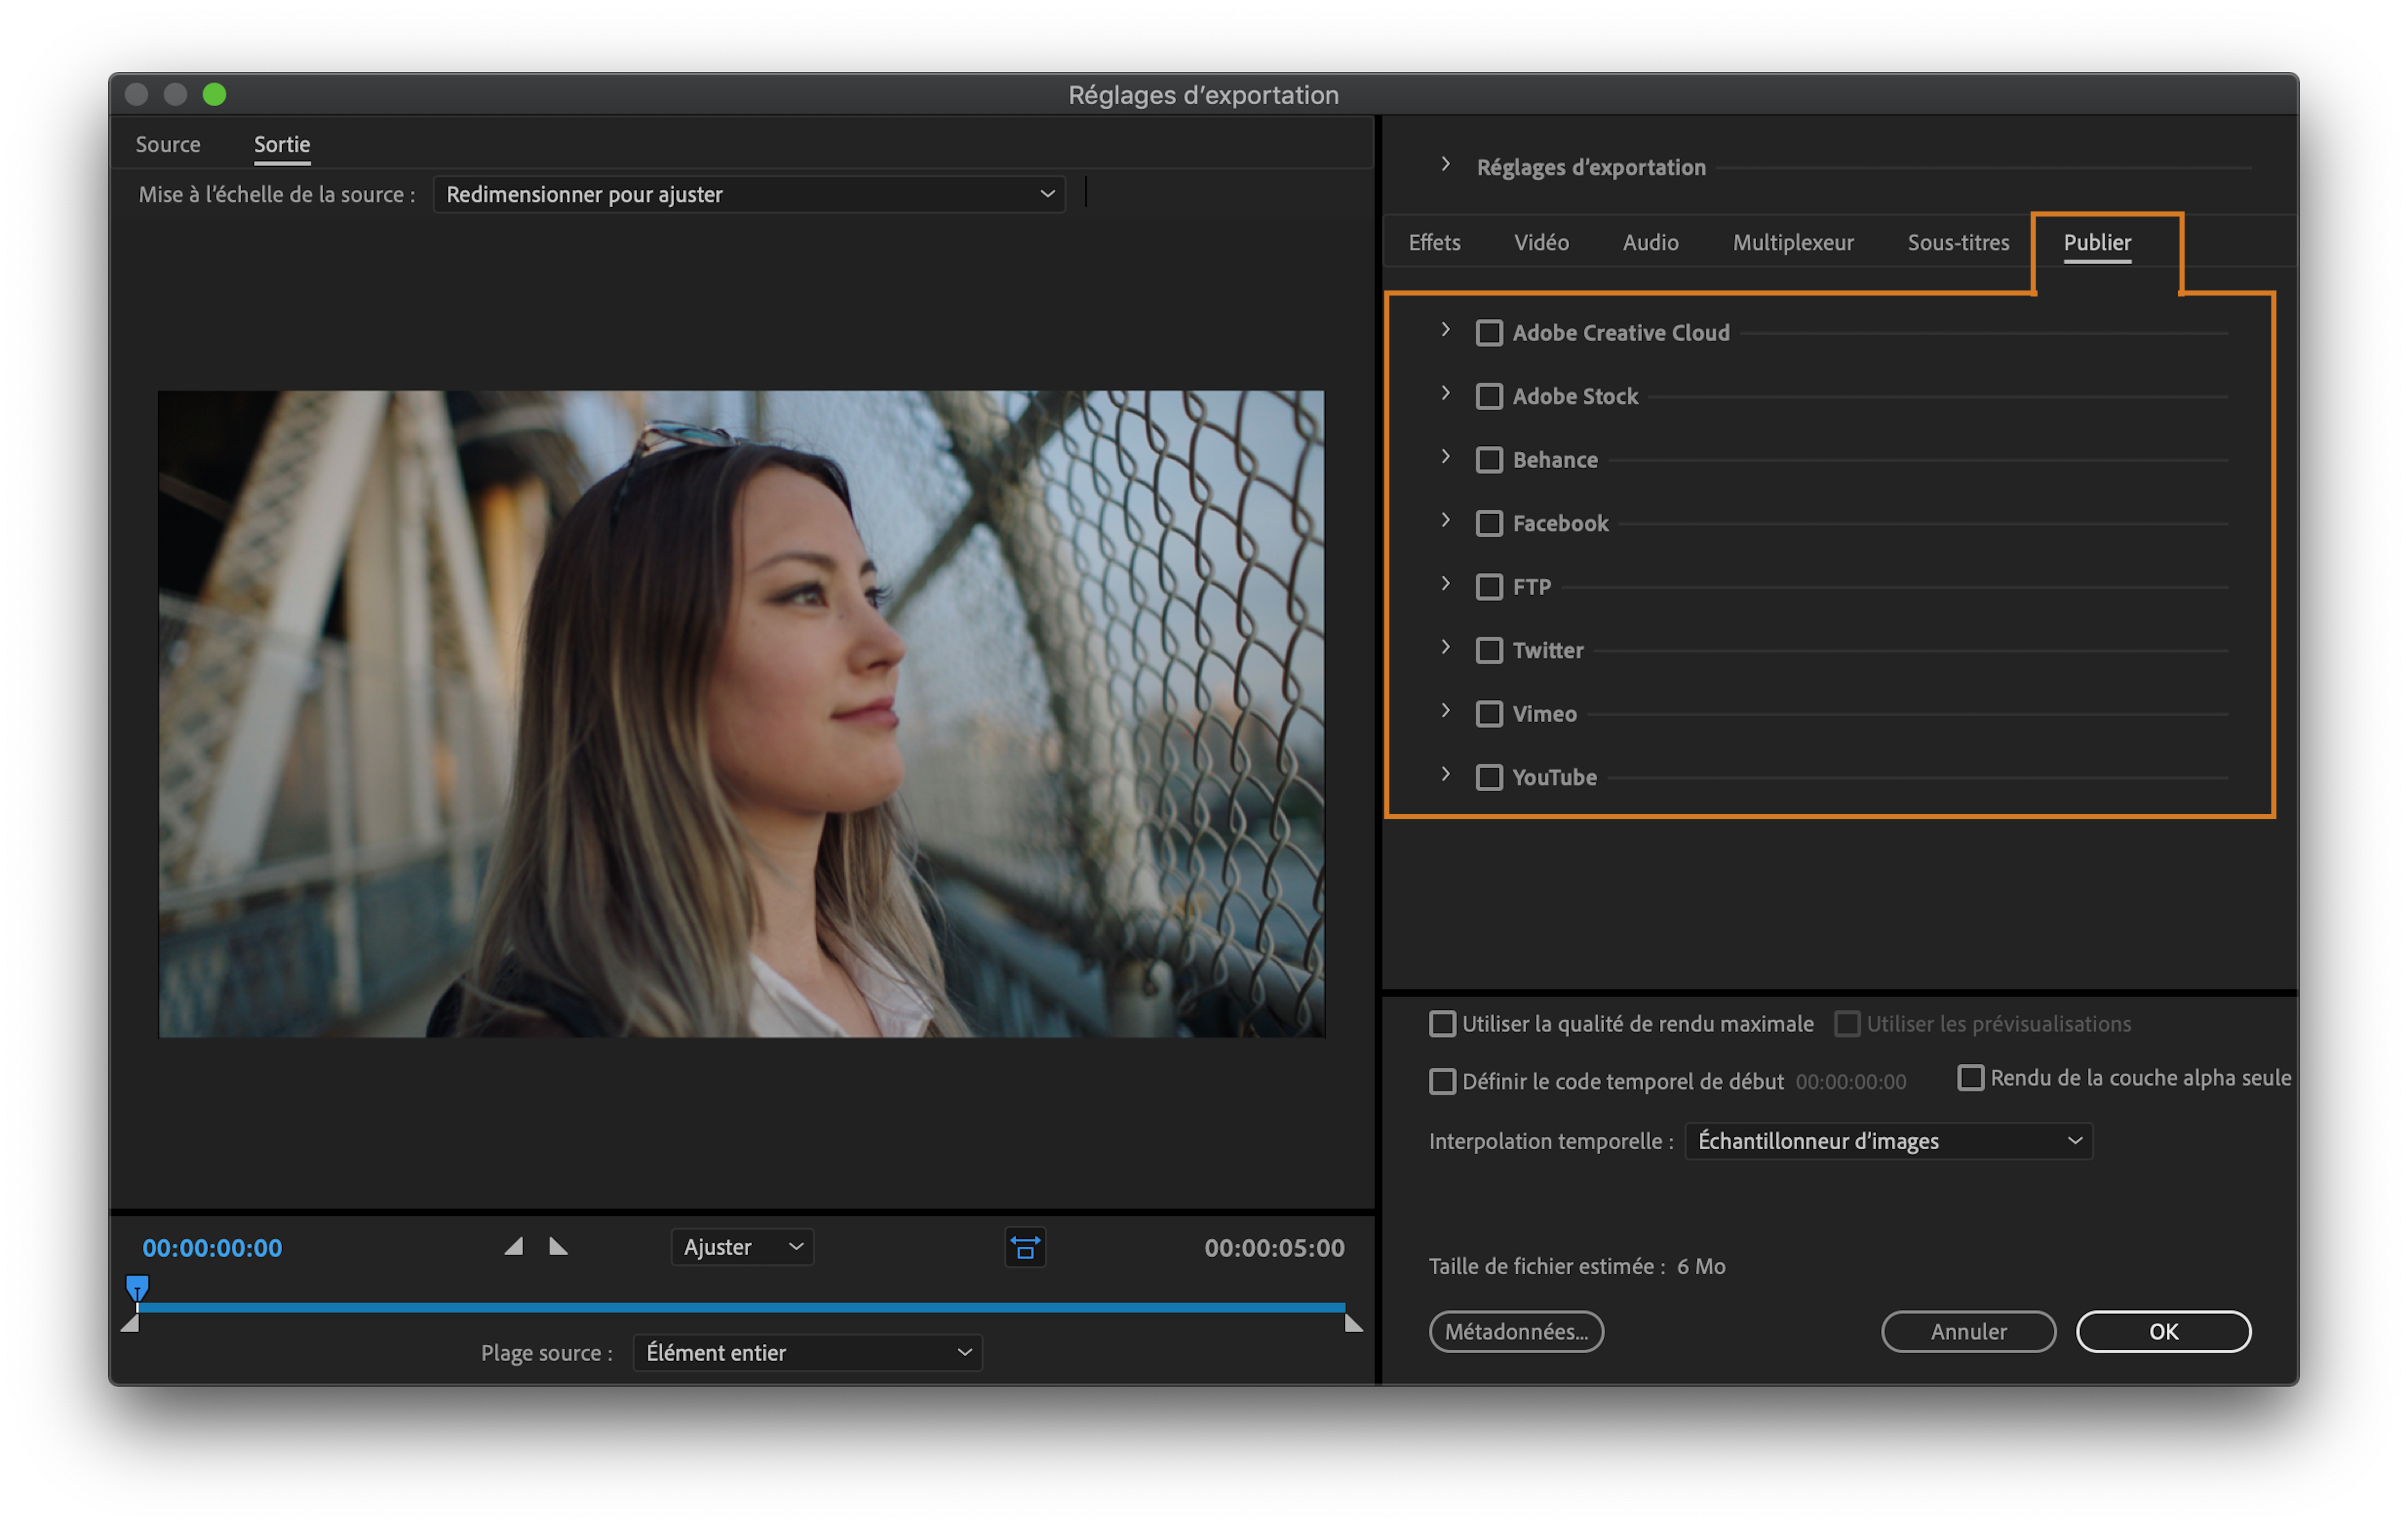Image resolution: width=2408 pixels, height=1528 pixels.
Task: Check the Facebook publish checkbox
Action: (x=1489, y=523)
